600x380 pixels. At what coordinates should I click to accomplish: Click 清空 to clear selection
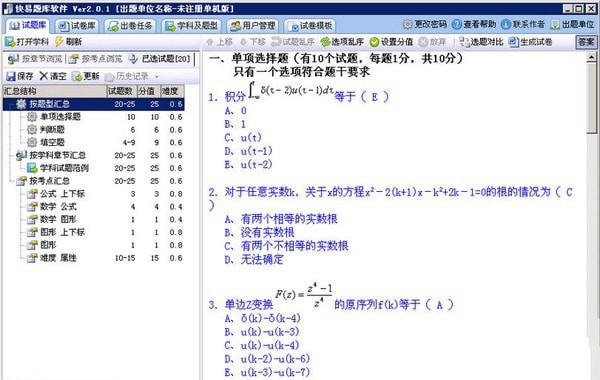pyautogui.click(x=53, y=76)
